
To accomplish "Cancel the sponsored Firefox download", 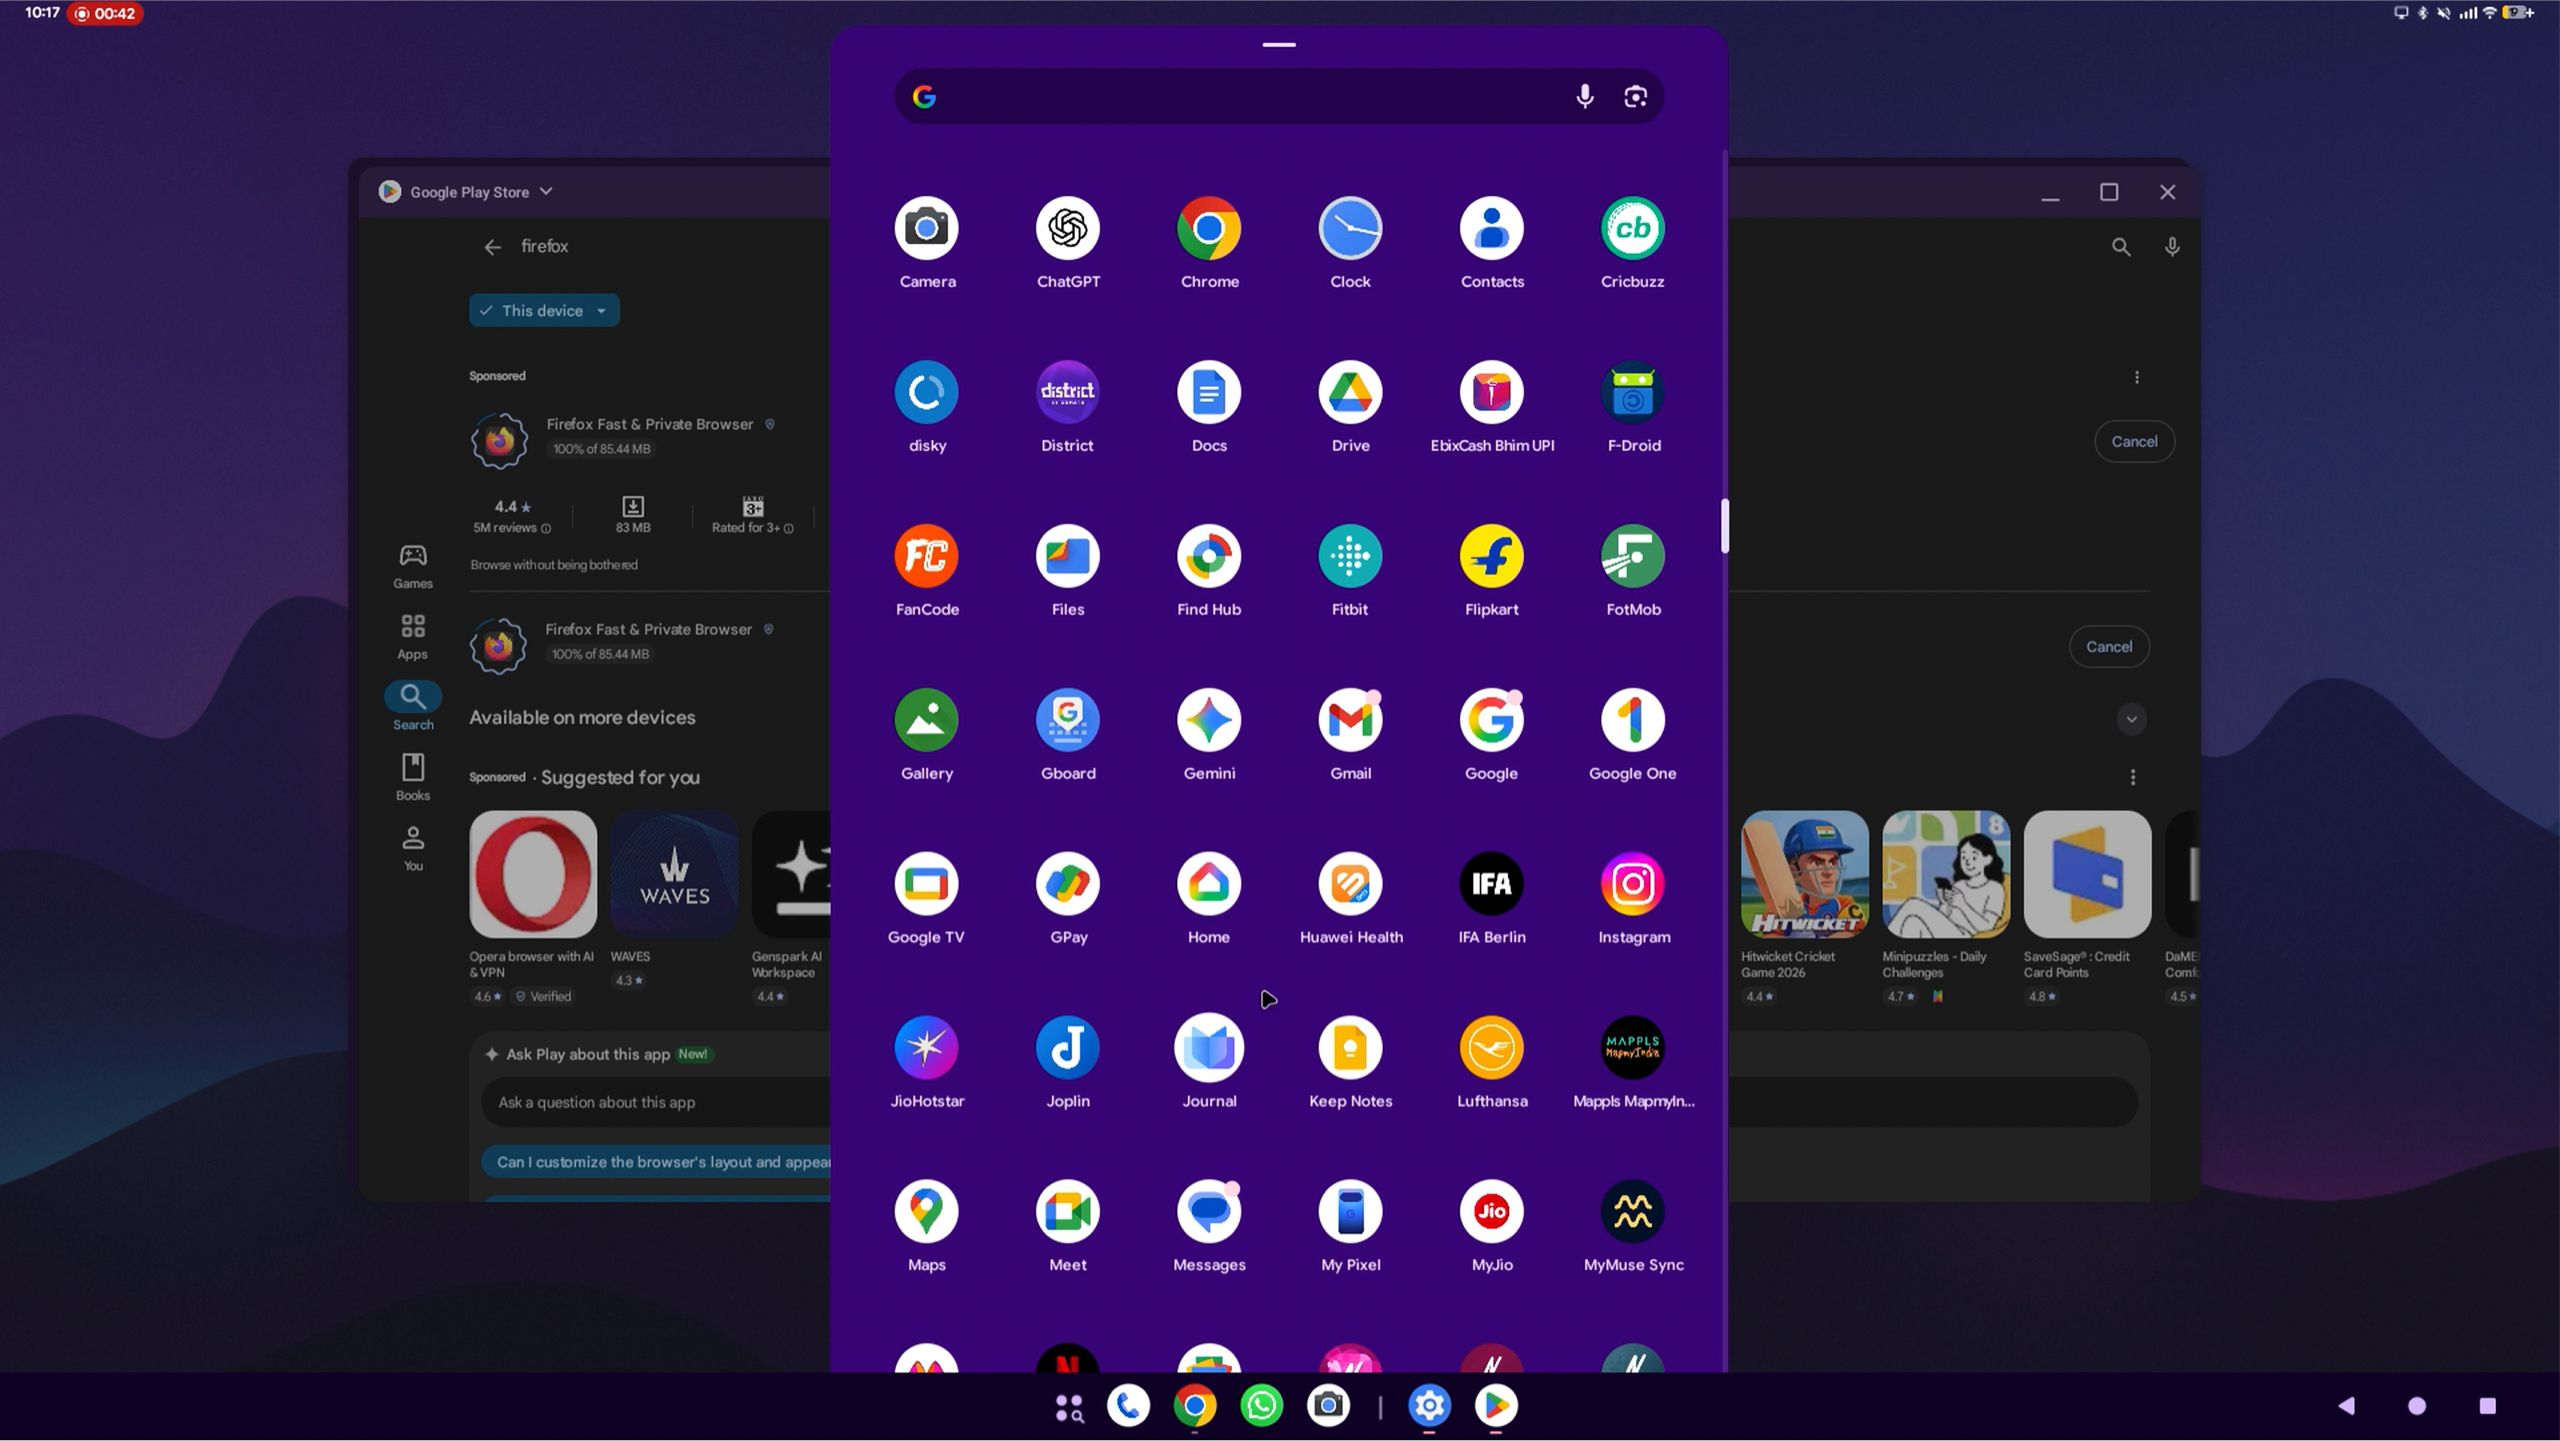I will [2134, 442].
